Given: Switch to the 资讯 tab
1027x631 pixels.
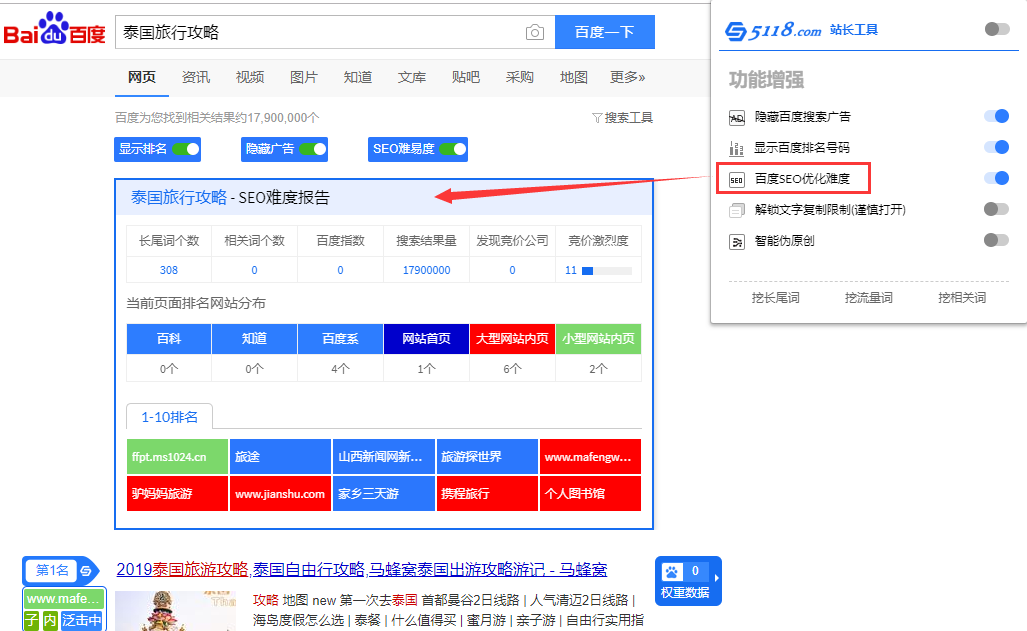Looking at the screenshot, I should [196, 77].
